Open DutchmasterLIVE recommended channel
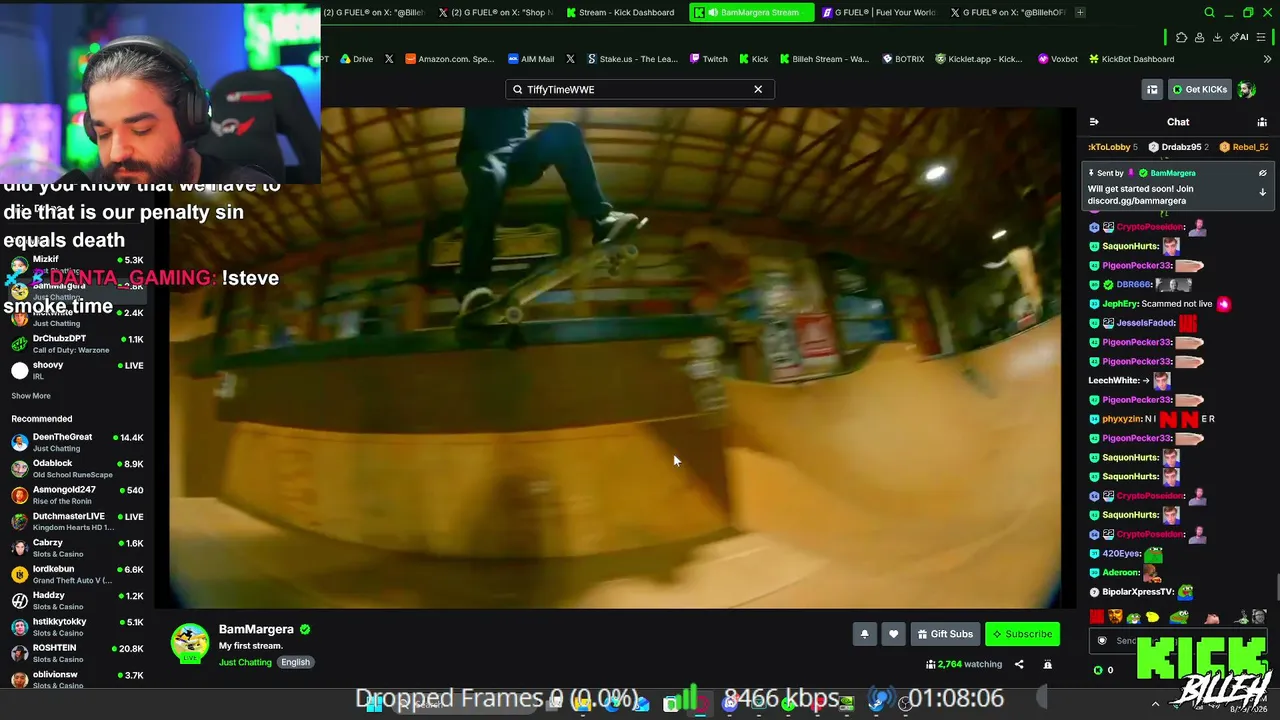1280x720 pixels. [78, 521]
